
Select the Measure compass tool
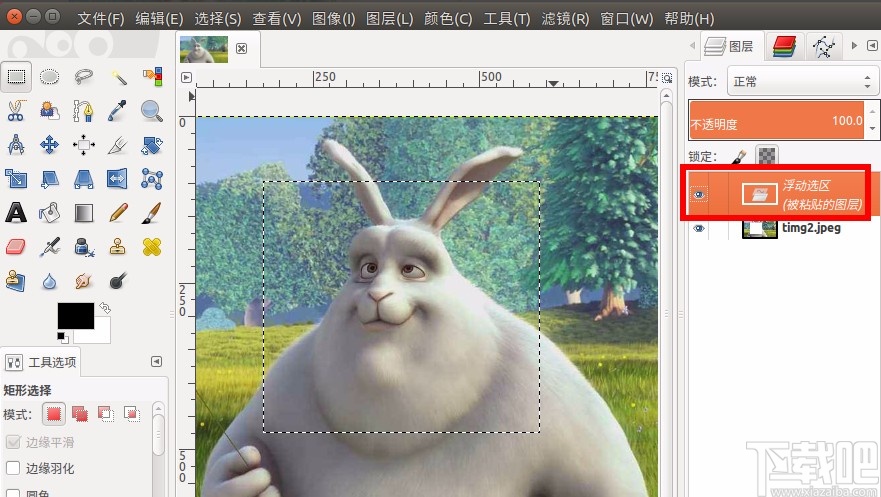[x=16, y=145]
